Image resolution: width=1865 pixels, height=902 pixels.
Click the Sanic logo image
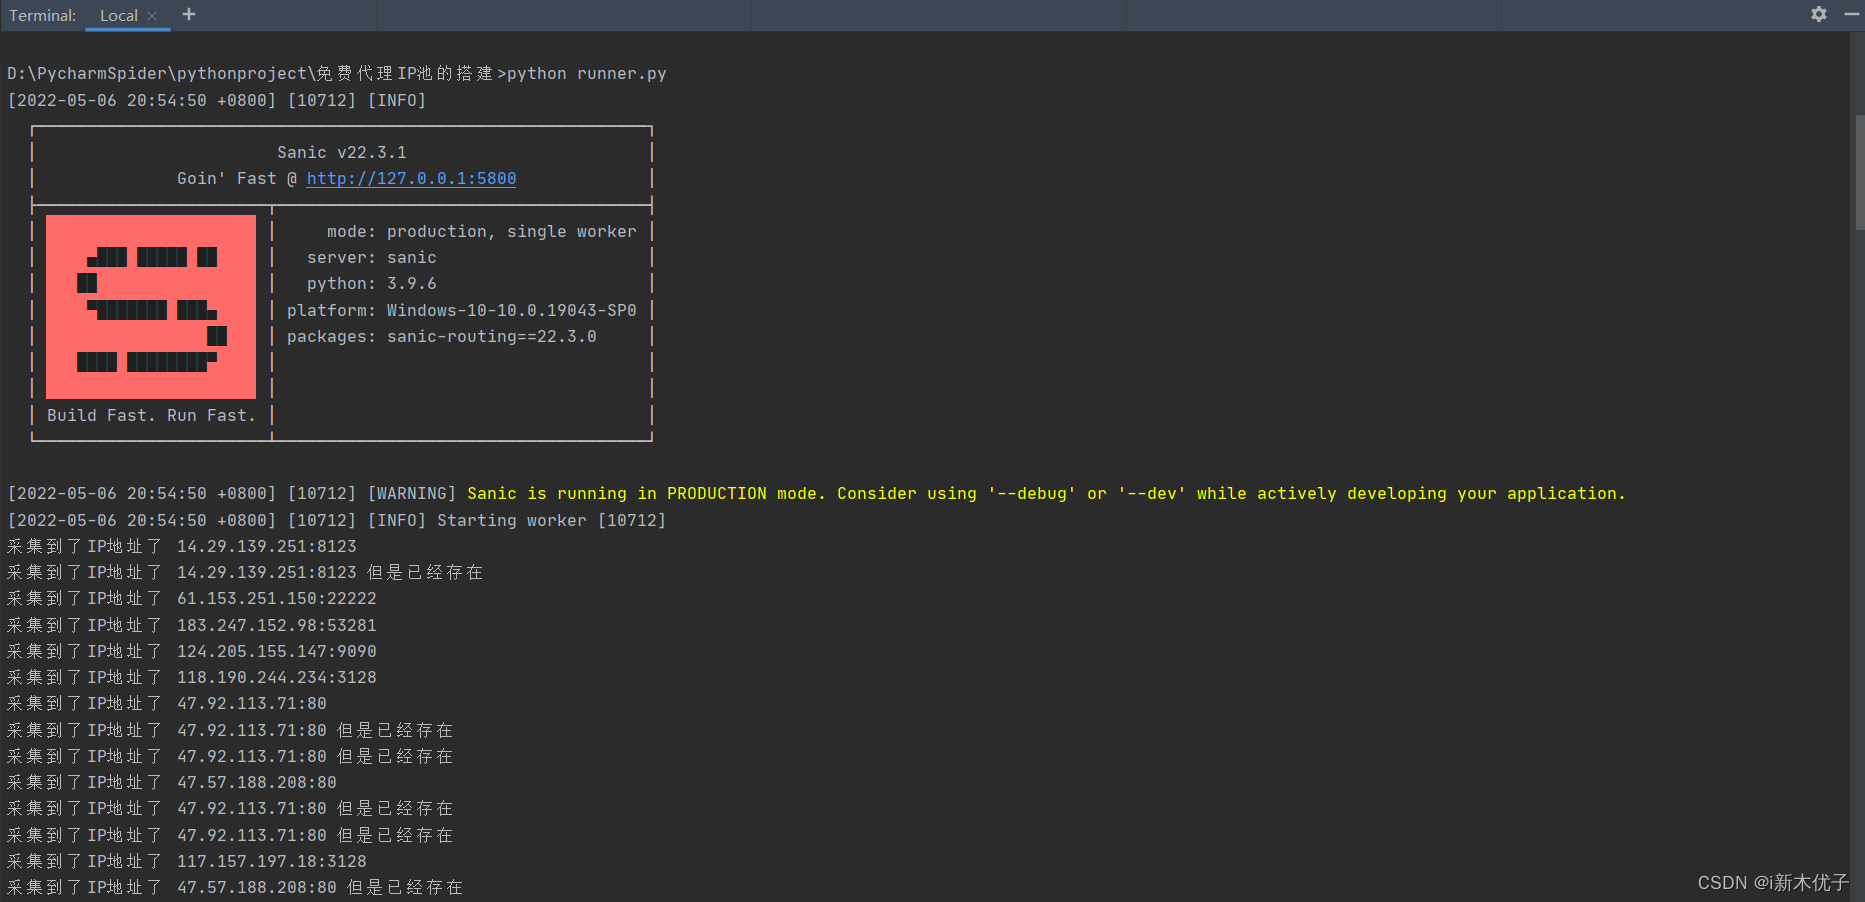pyautogui.click(x=151, y=307)
